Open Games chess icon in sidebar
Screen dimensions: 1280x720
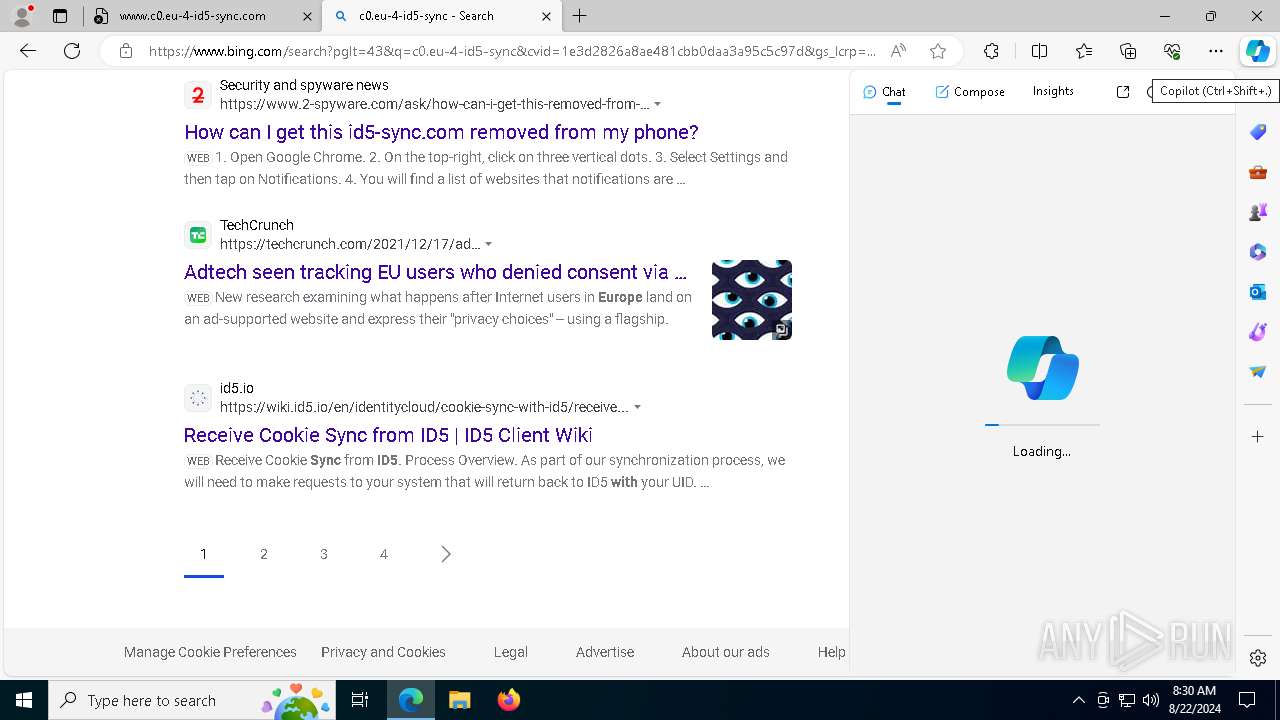1258,212
